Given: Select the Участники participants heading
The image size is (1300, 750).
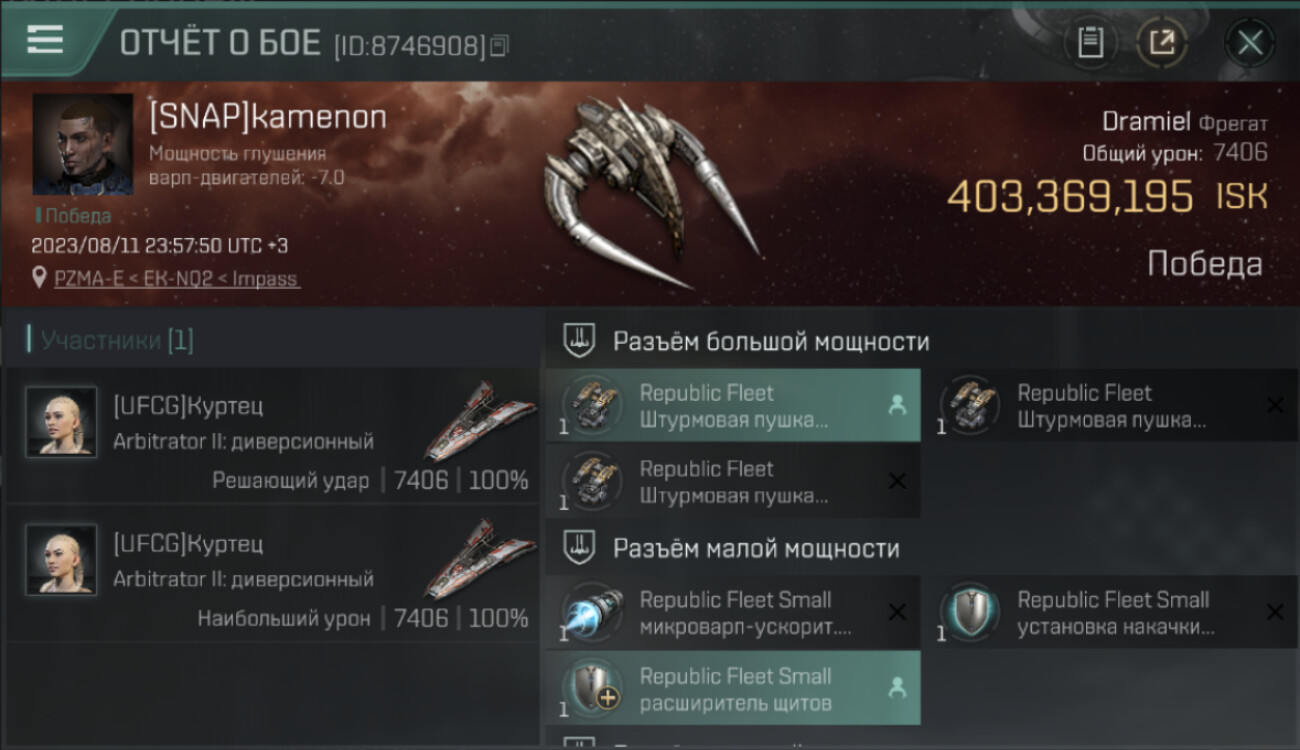Looking at the screenshot, I should click(117, 340).
